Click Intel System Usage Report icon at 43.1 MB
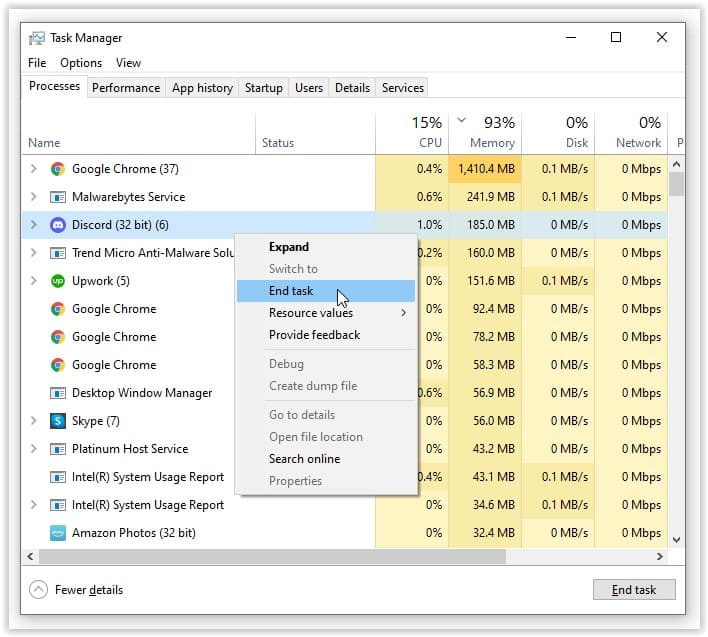 pos(57,477)
